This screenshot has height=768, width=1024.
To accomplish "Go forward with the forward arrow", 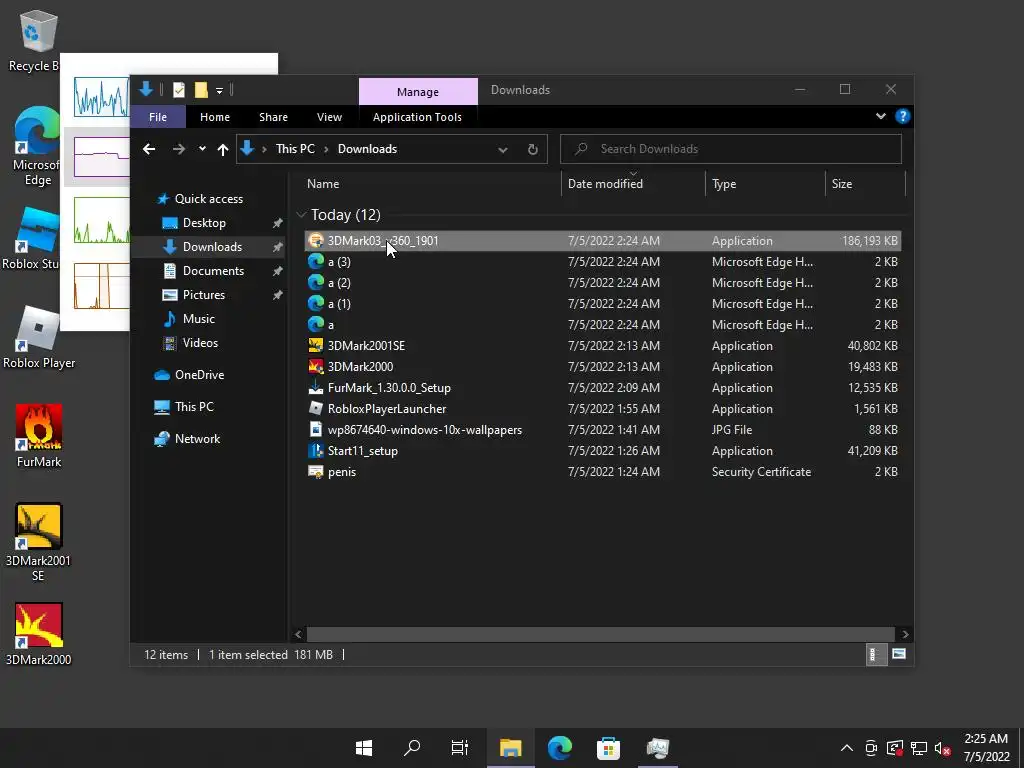I will point(178,150).
